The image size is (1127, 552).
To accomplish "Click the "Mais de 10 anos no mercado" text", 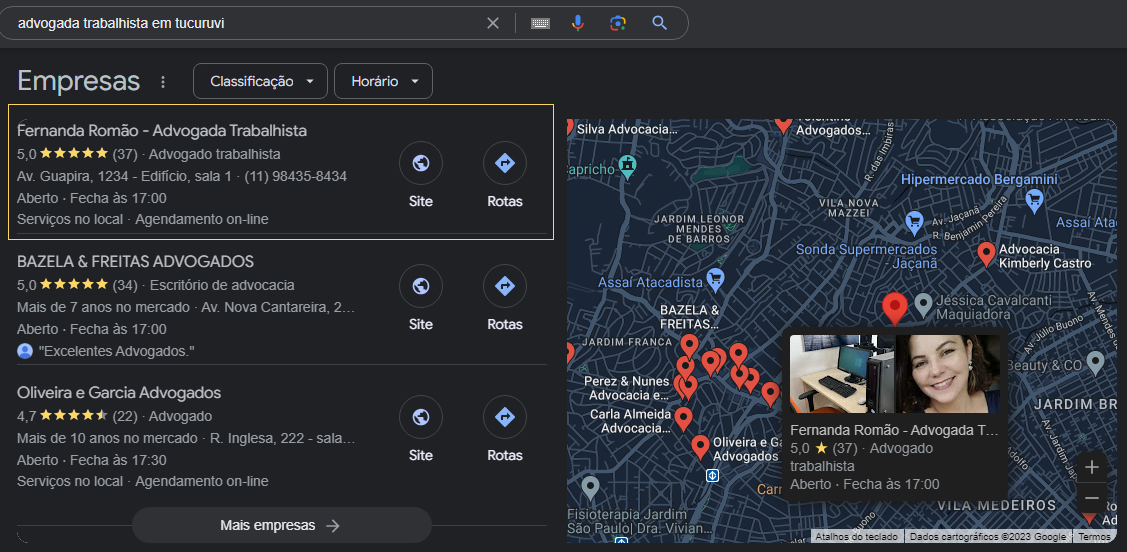I will click(107, 438).
